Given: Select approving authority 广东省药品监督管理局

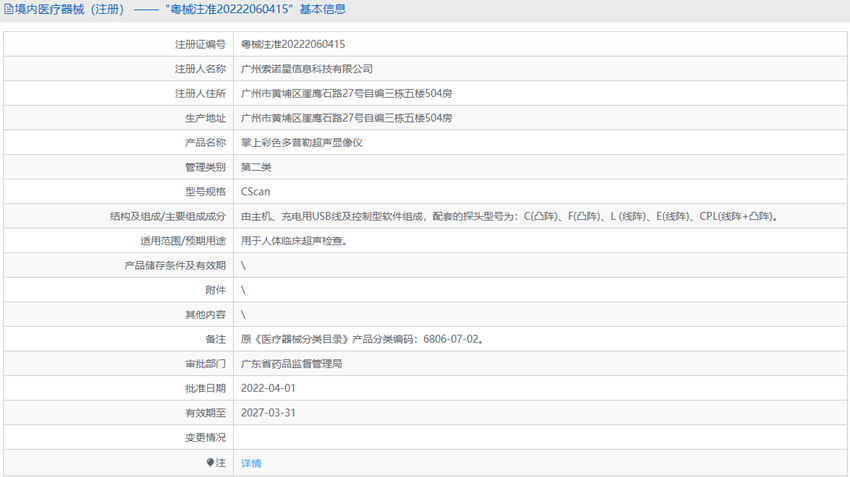Looking at the screenshot, I should (x=291, y=364).
